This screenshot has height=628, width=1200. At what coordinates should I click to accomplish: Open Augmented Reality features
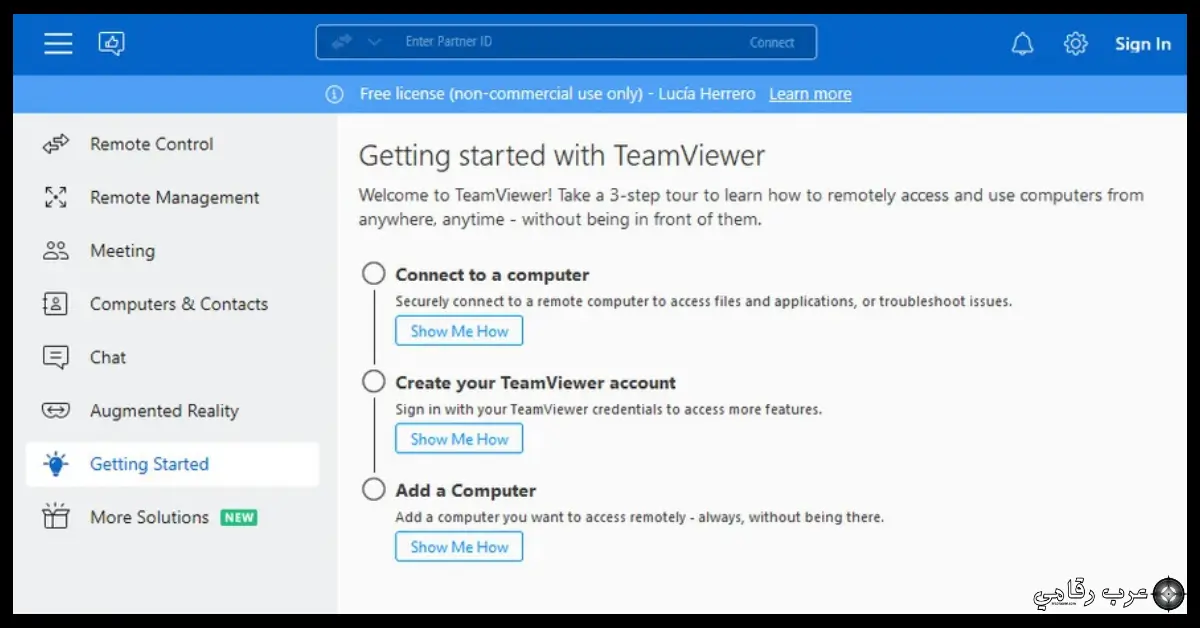click(164, 410)
